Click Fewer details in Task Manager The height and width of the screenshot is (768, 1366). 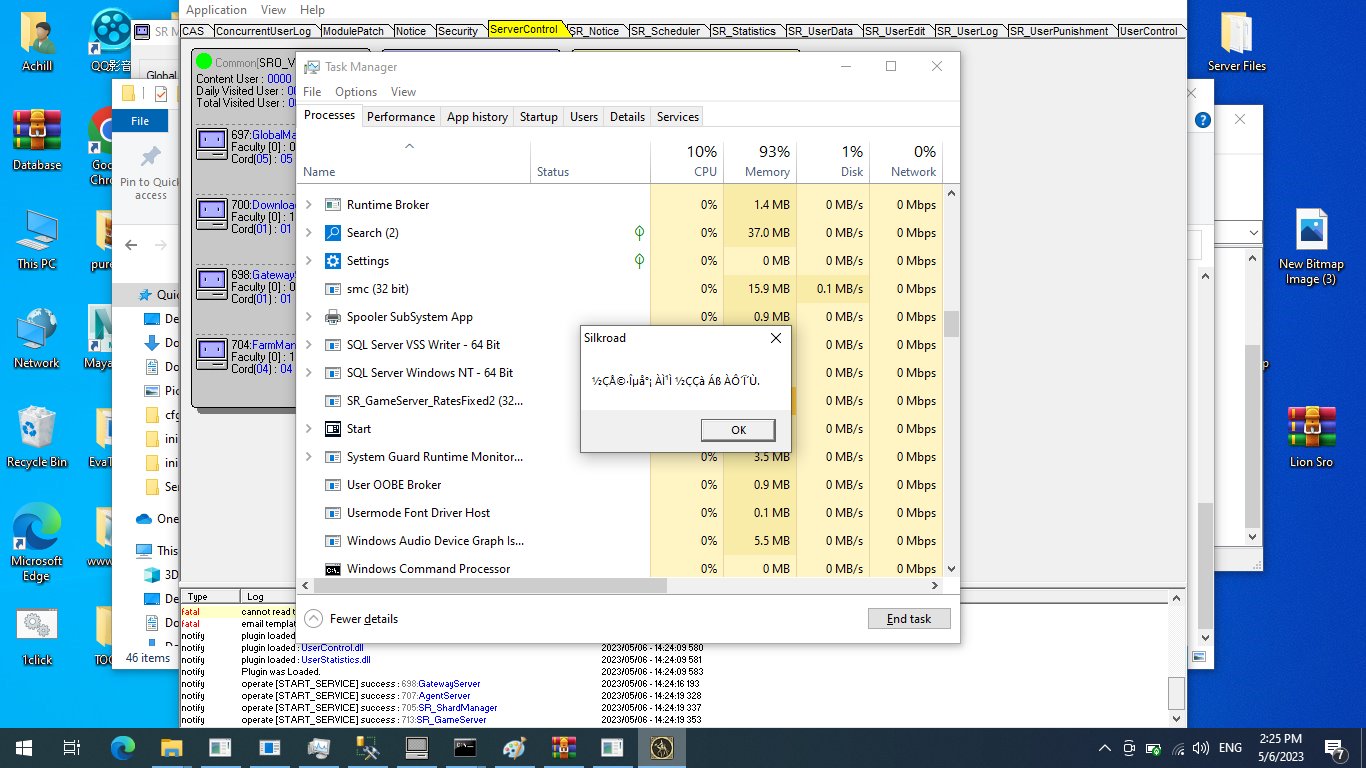coord(352,619)
